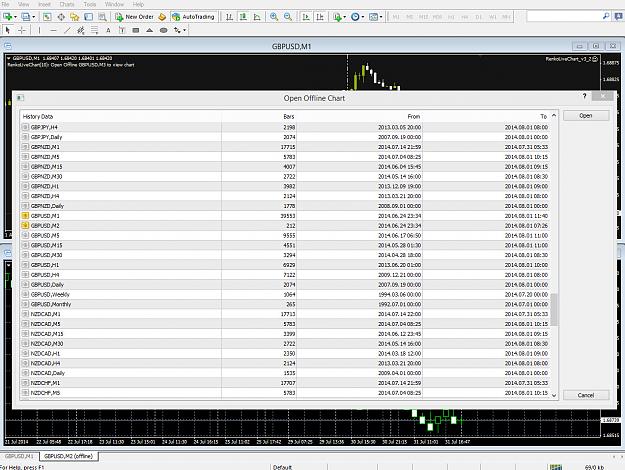Click the Open button in dialog
625x470 pixels.
click(586, 116)
